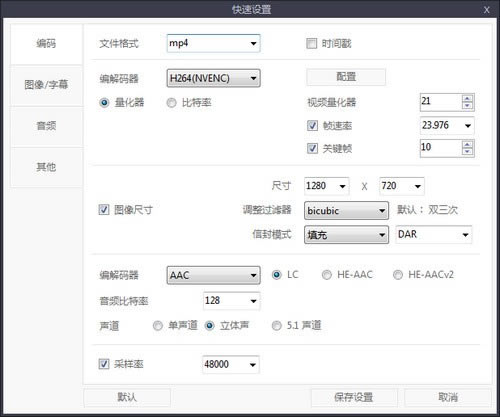
Task: Switch to the 图像/字幕 tab
Action: pos(46,85)
